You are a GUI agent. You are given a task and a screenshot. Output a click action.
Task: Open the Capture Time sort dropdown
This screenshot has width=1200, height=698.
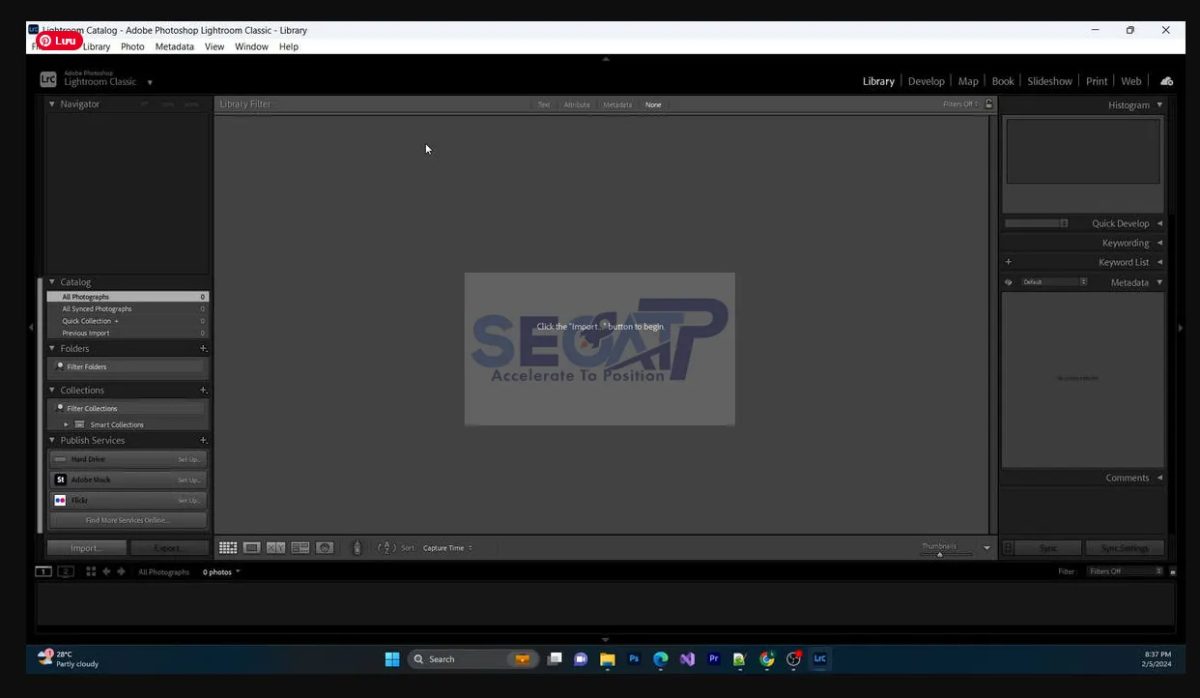(447, 548)
